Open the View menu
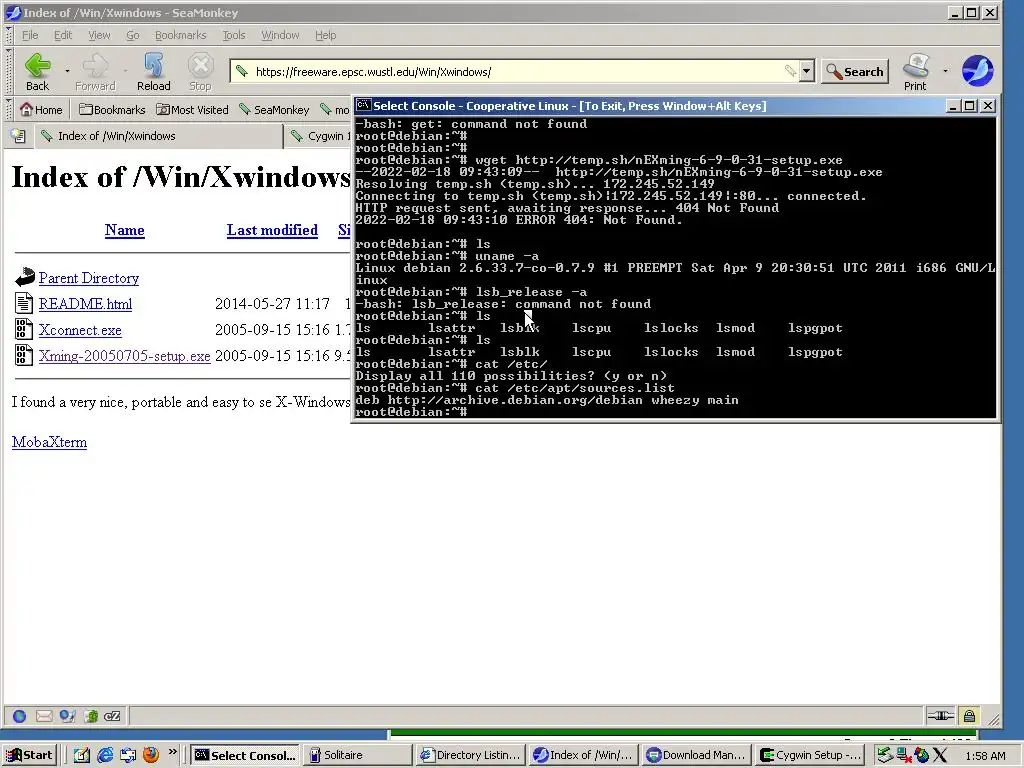The image size is (1024, 768). click(99, 35)
